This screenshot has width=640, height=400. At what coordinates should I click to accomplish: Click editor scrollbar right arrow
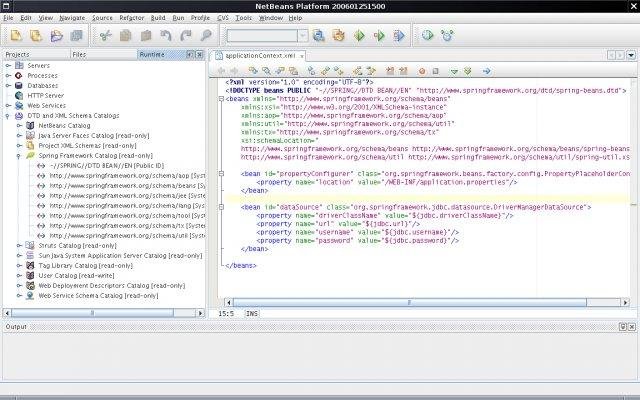(x=625, y=302)
